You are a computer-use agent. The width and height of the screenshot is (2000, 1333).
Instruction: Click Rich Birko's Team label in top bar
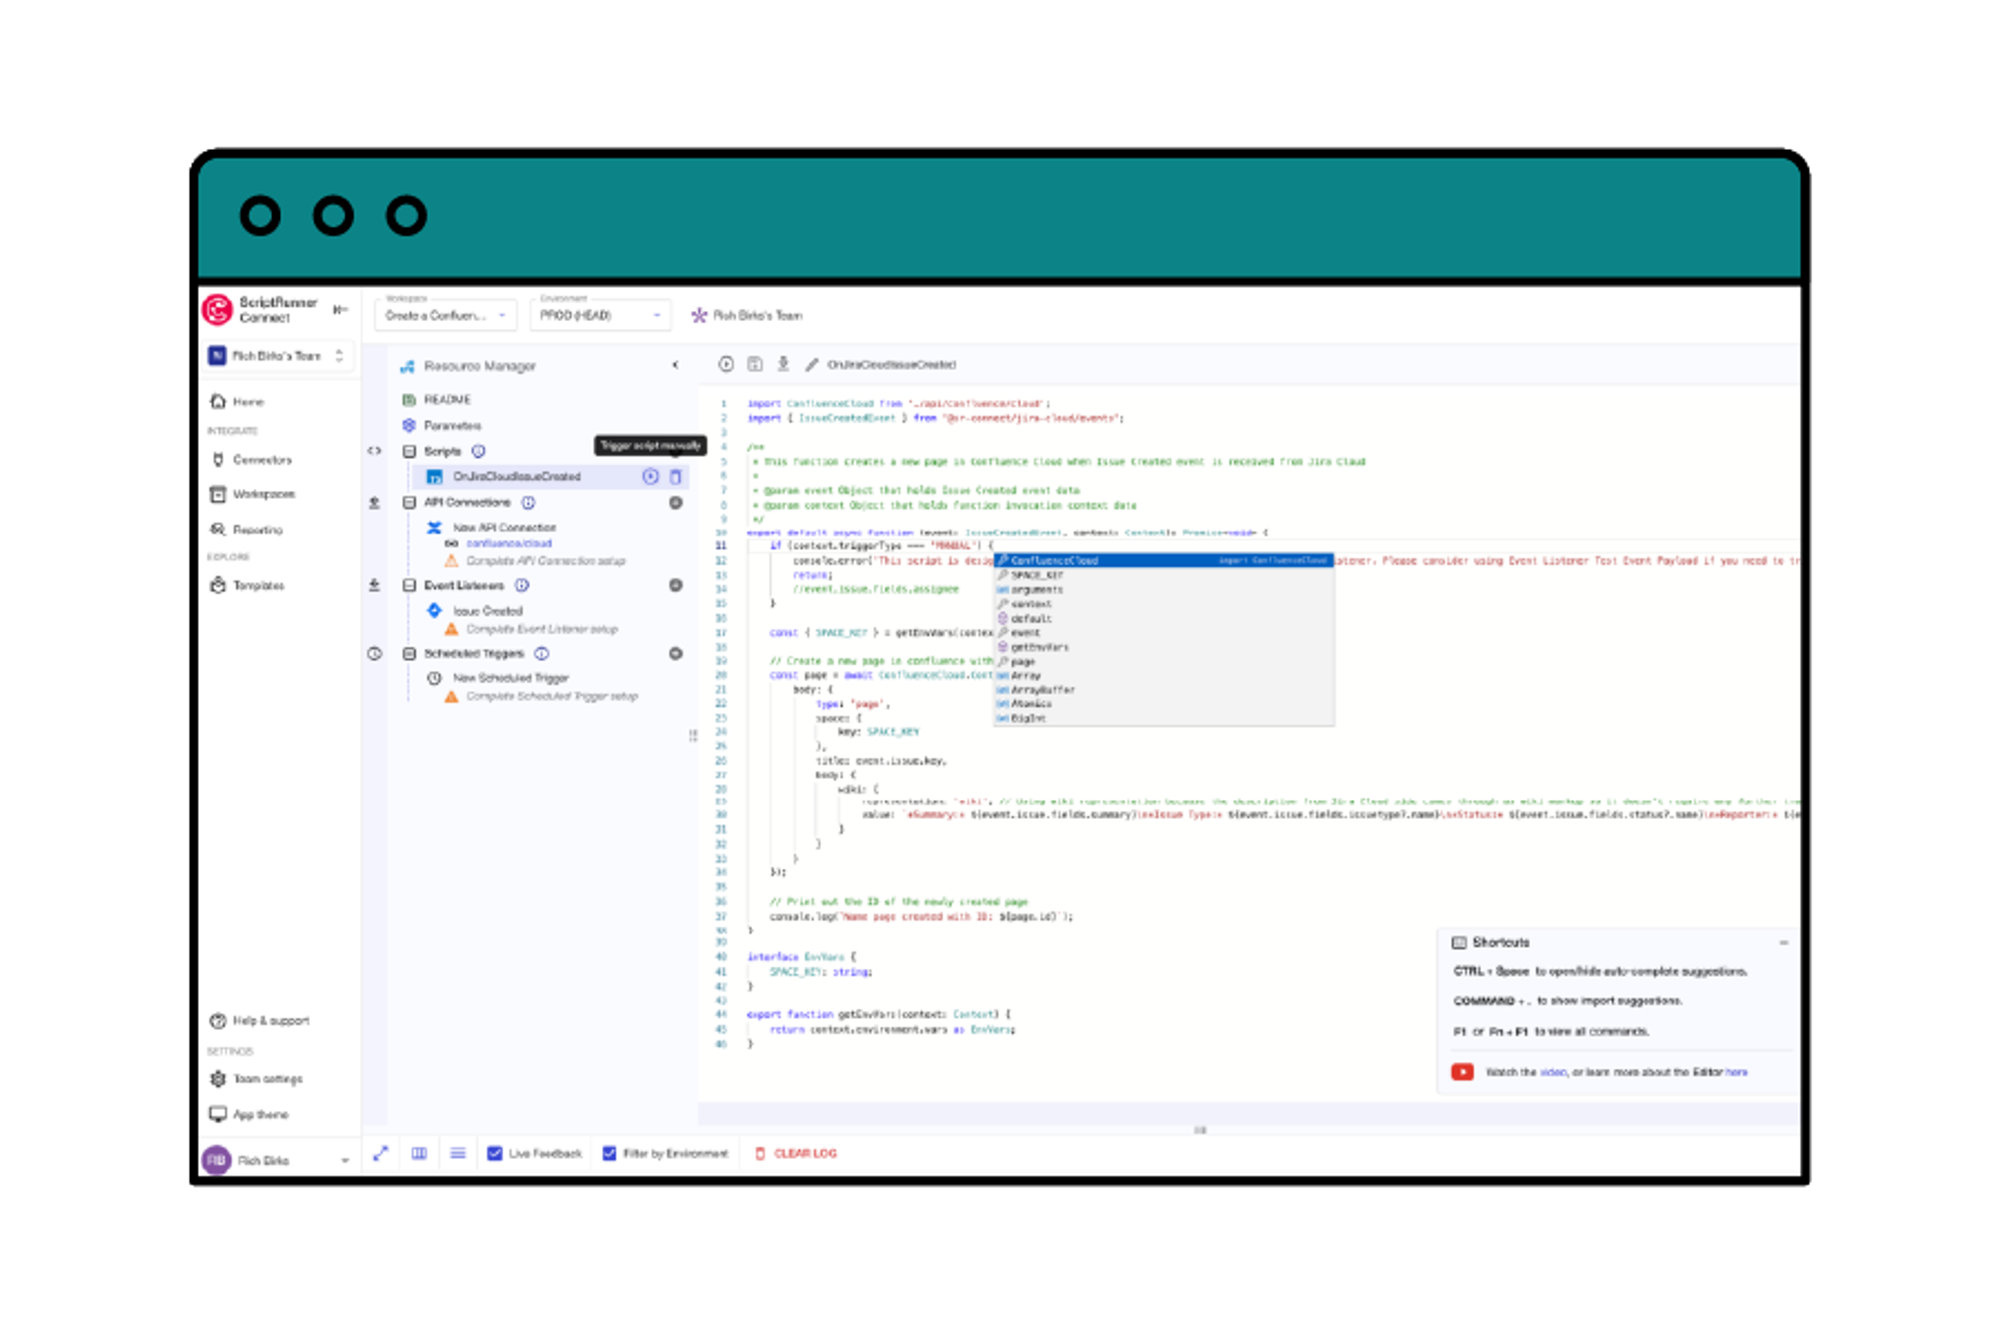757,316
